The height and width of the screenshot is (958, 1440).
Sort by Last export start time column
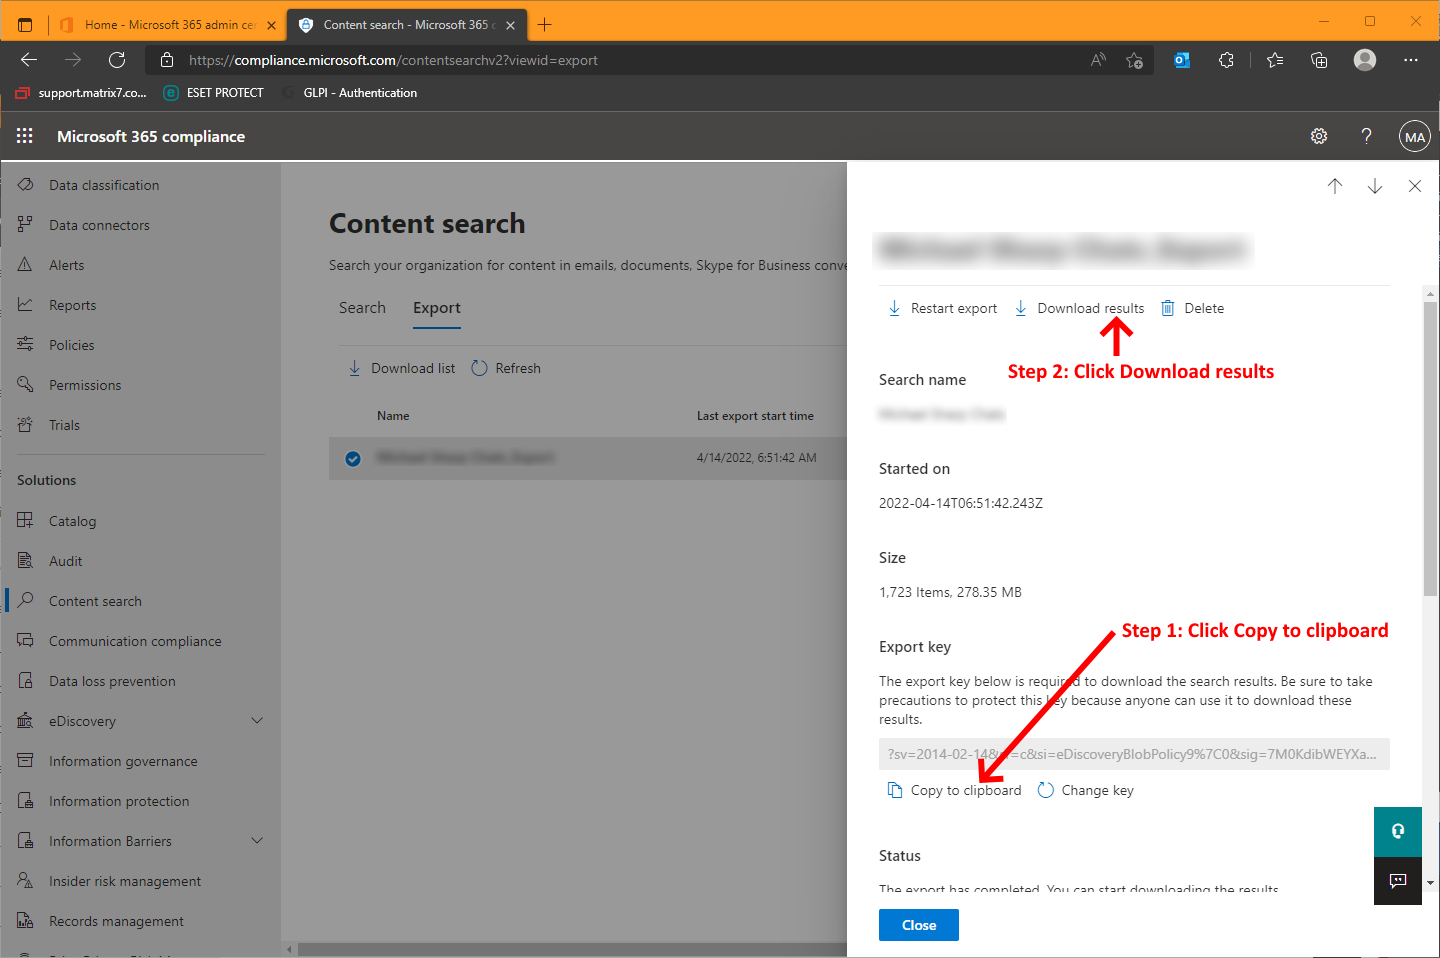click(755, 416)
